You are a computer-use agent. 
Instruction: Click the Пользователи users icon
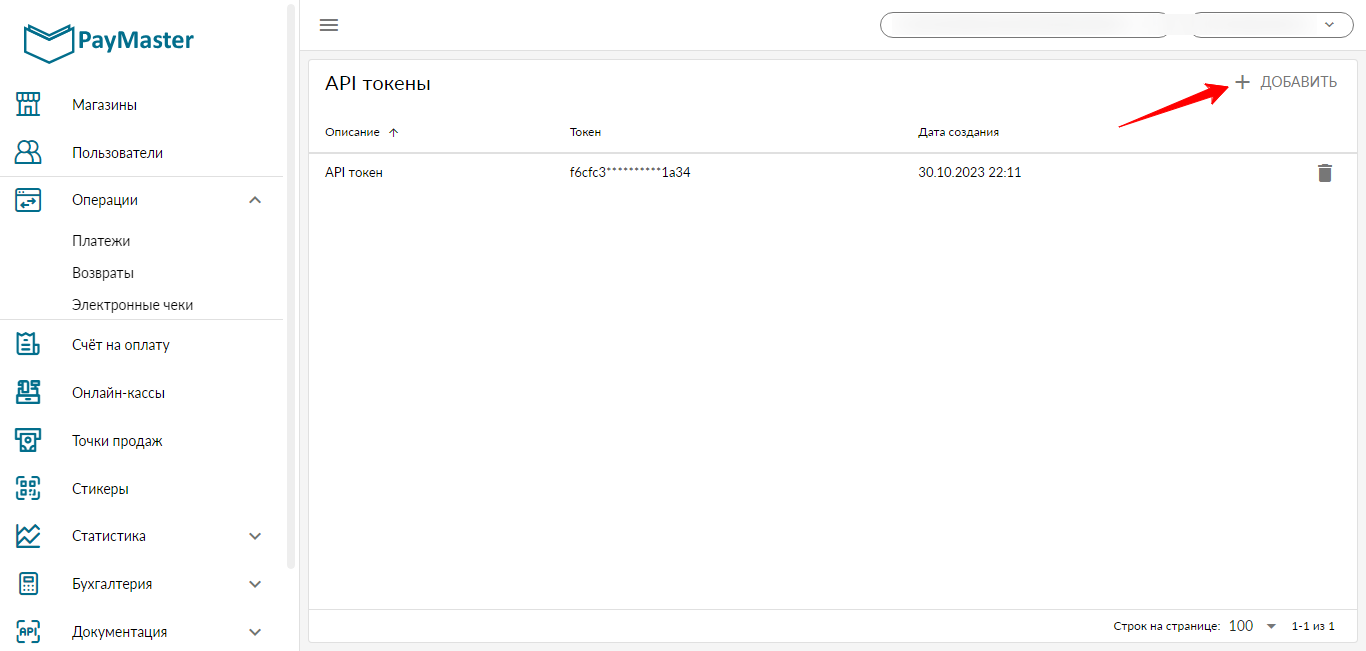pyautogui.click(x=28, y=153)
